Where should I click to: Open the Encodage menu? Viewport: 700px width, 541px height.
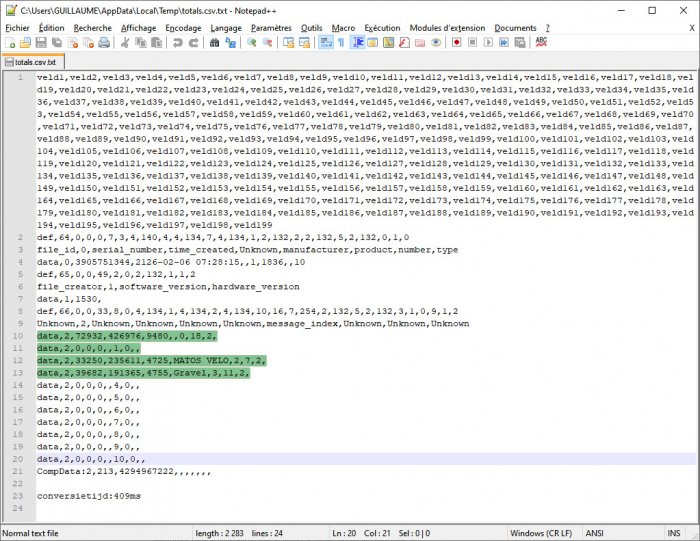183,28
